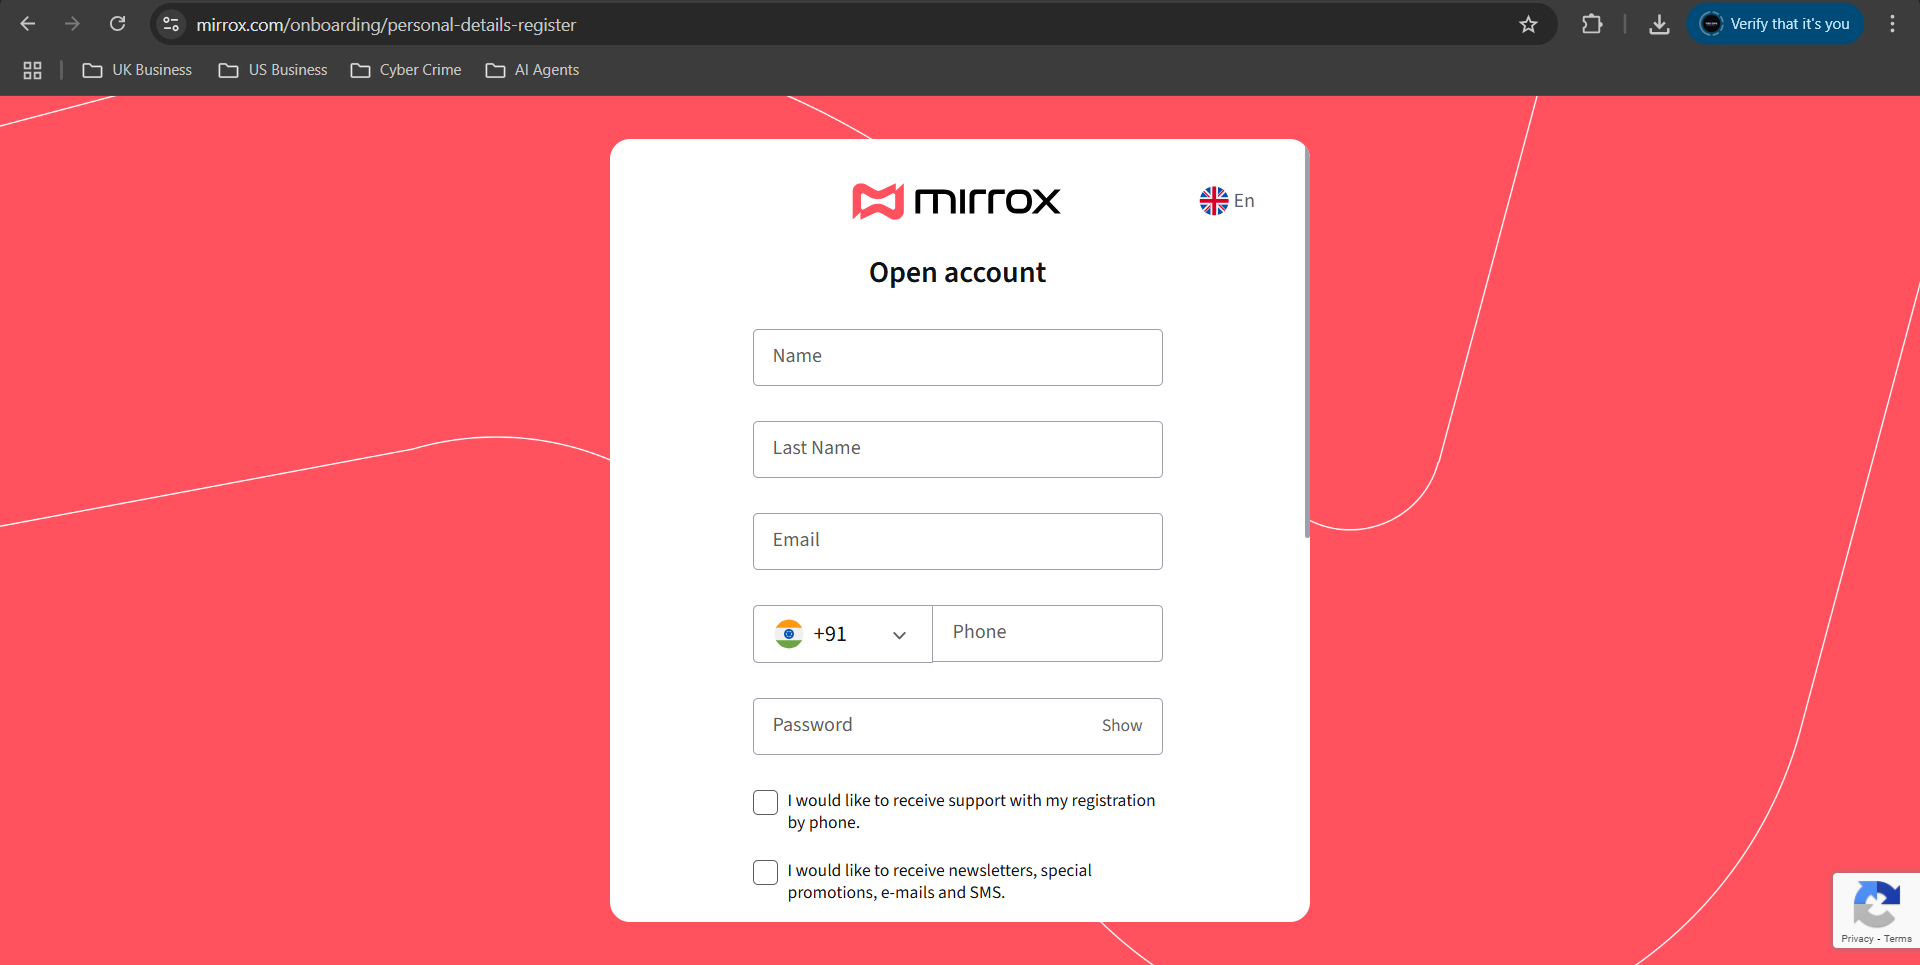Open the browser extensions puzzle icon
The height and width of the screenshot is (965, 1920).
(1593, 24)
